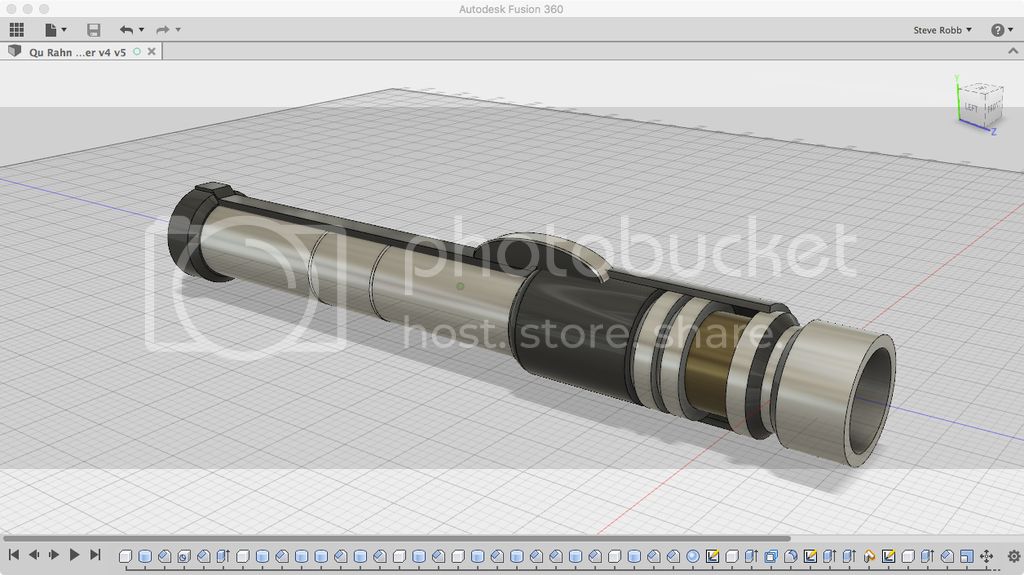
Task: Select the rounded fillet feature next to combine
Action: click(791, 556)
